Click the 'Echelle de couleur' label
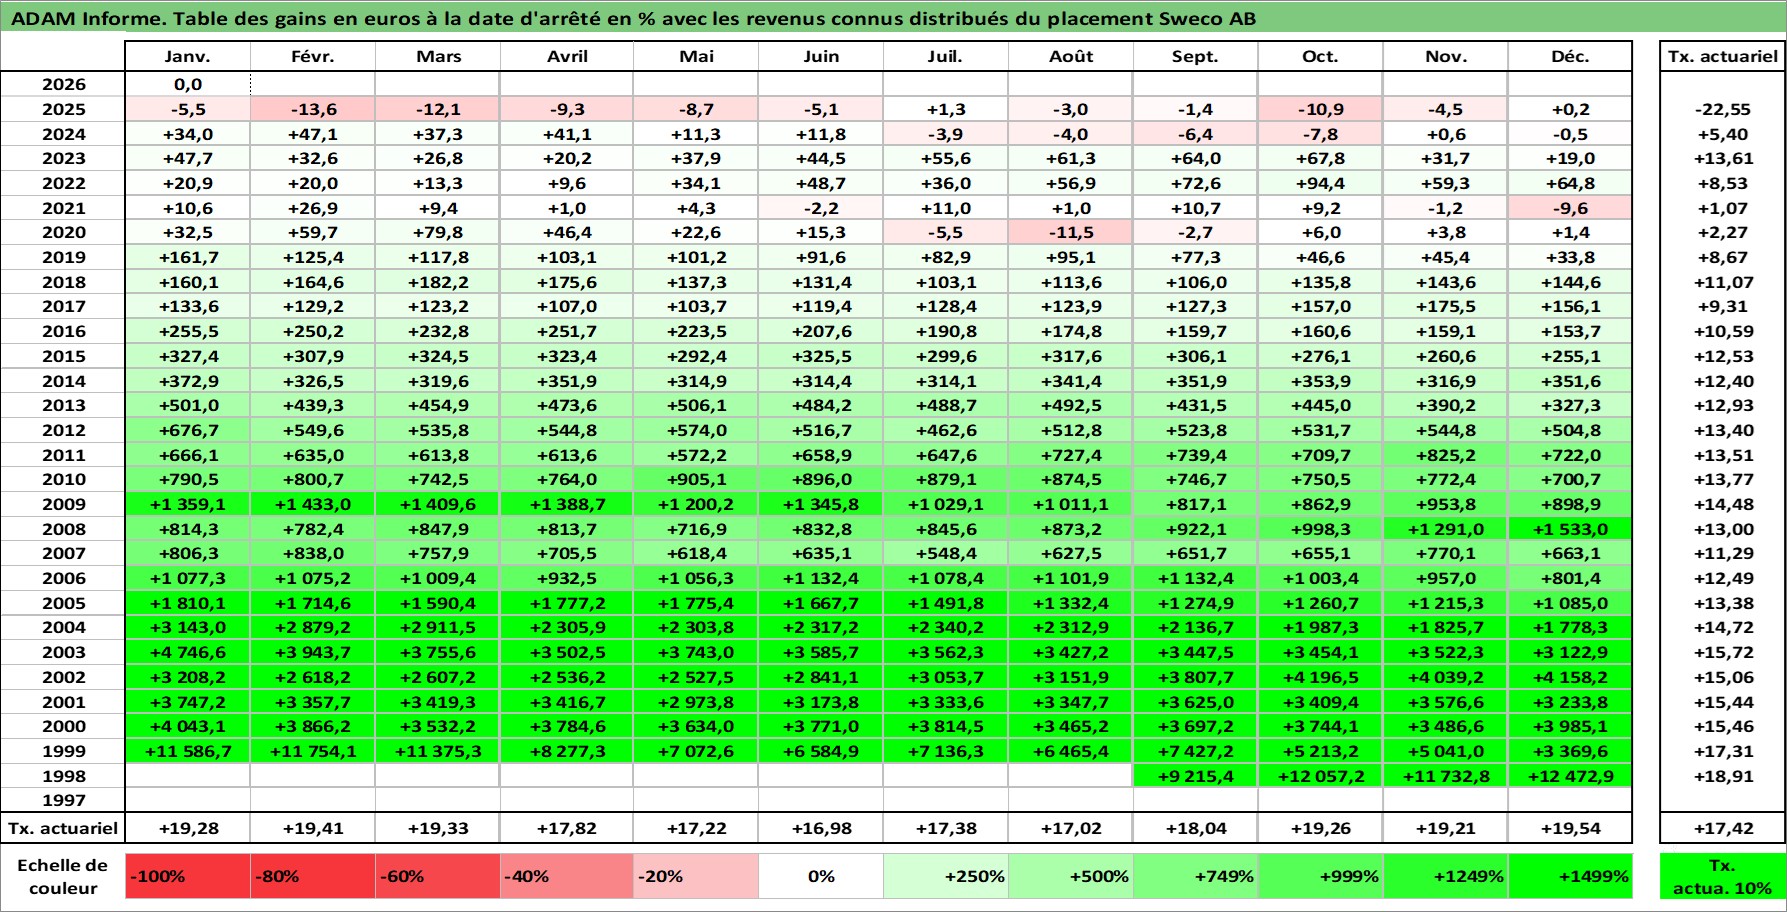The image size is (1787, 912). click(63, 876)
